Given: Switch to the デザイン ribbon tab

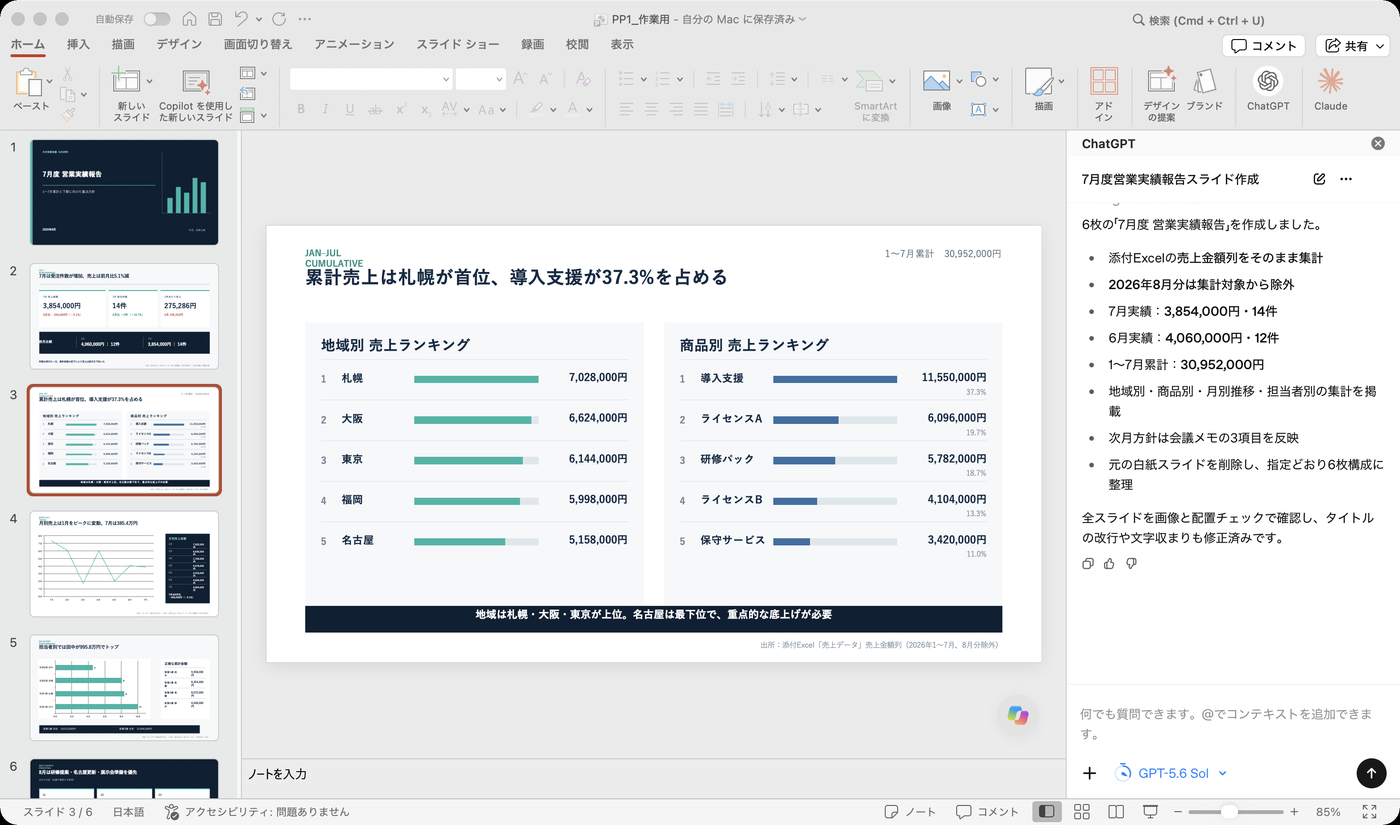Looking at the screenshot, I should [179, 45].
